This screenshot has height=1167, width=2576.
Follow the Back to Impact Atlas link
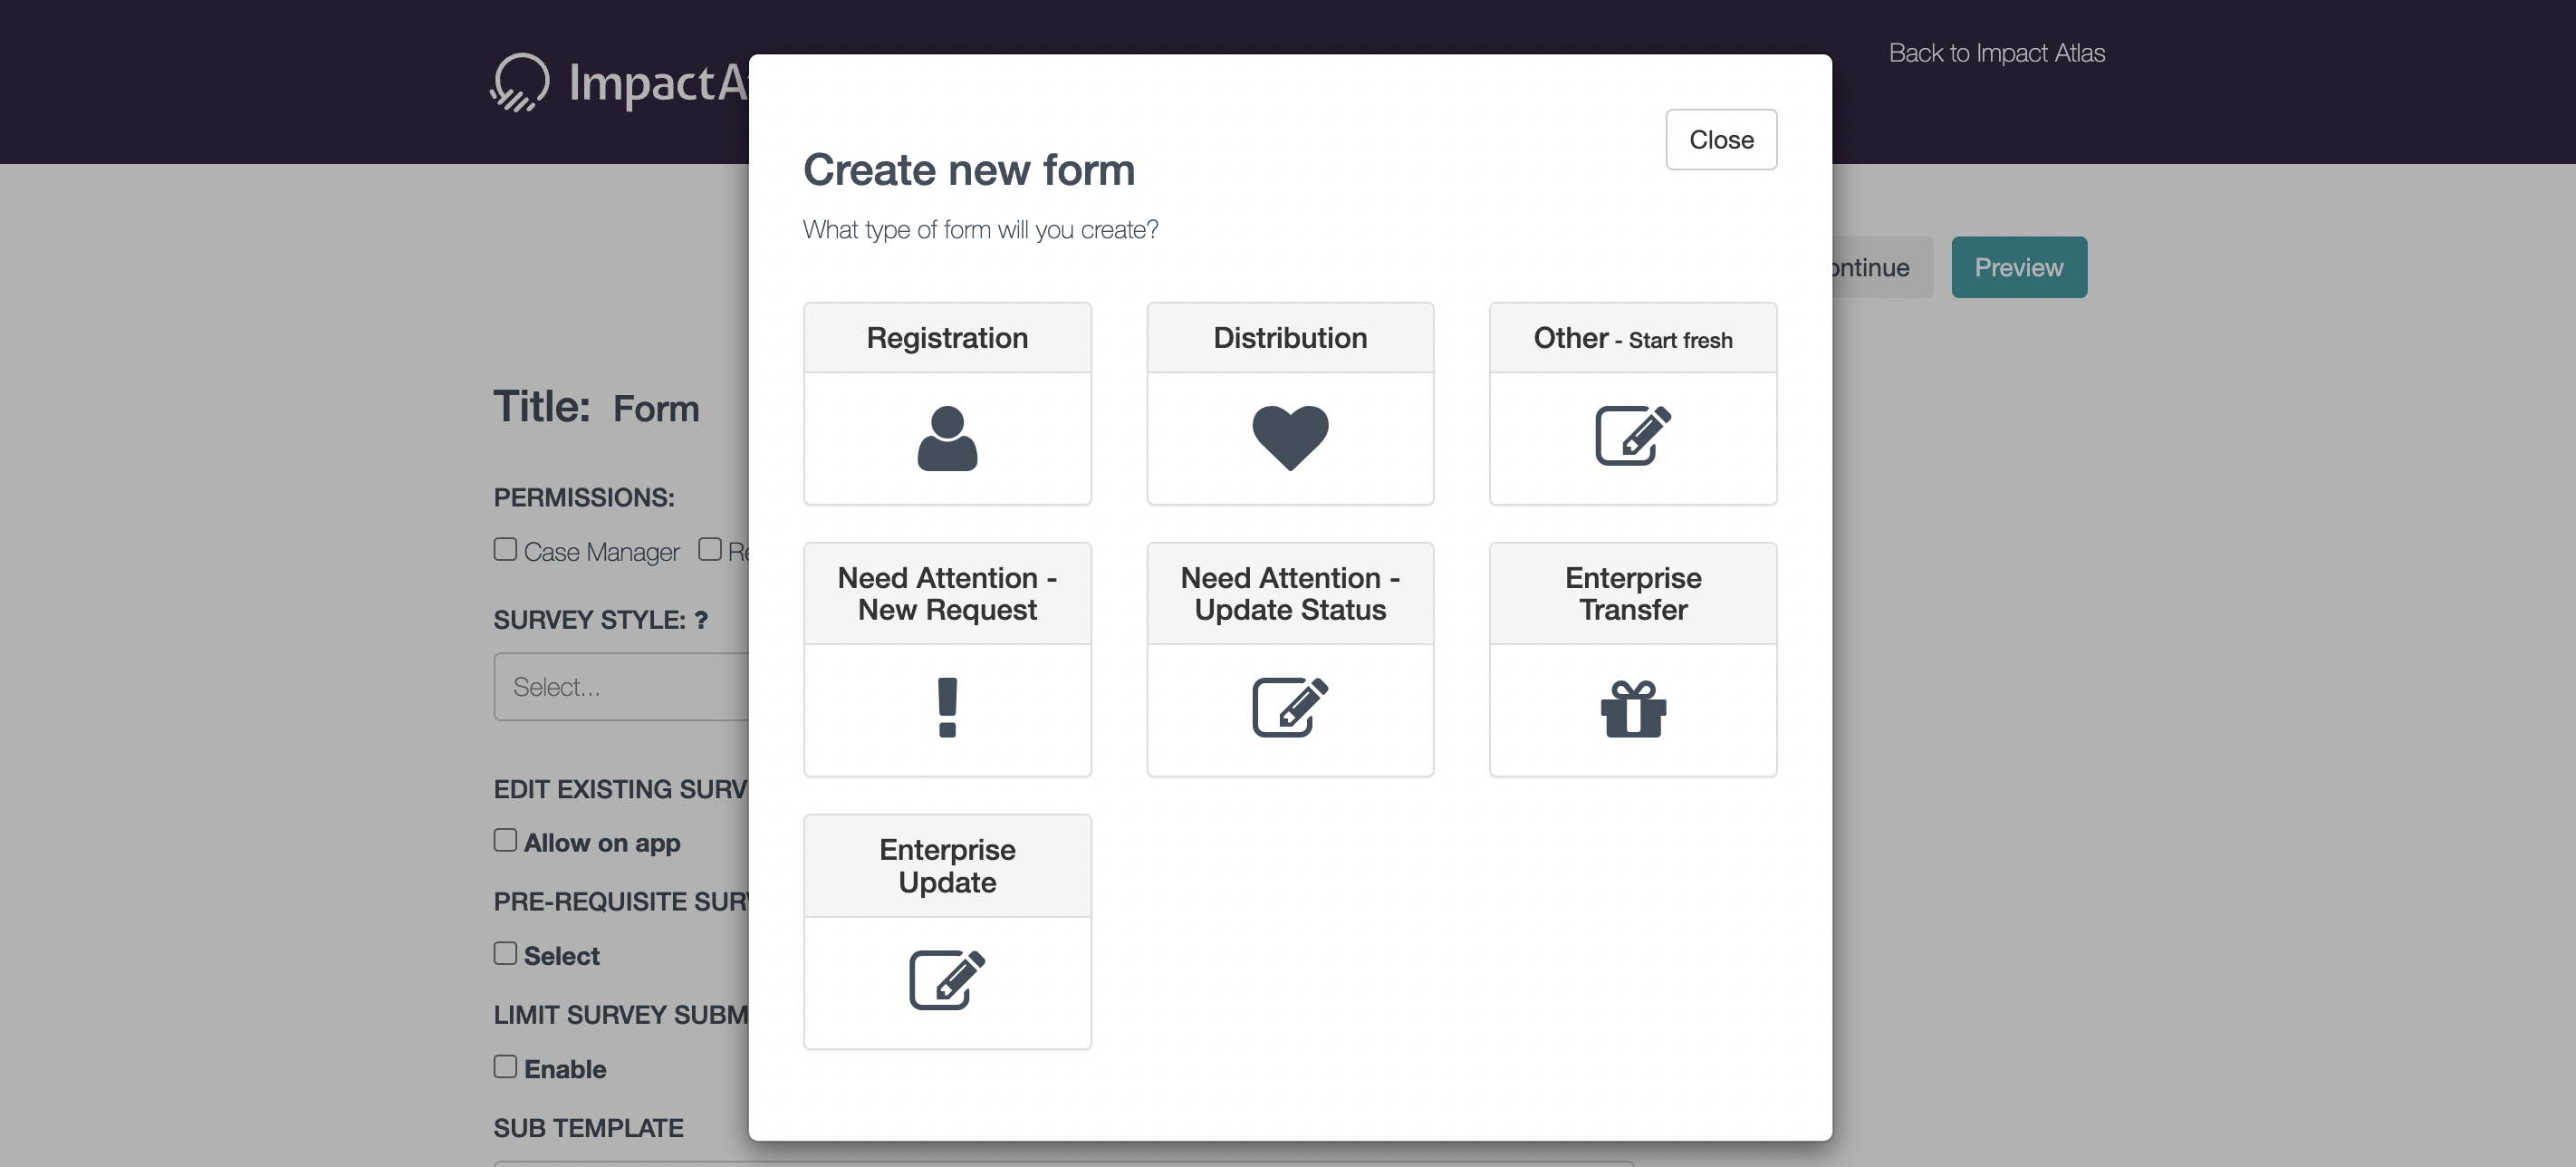1996,53
